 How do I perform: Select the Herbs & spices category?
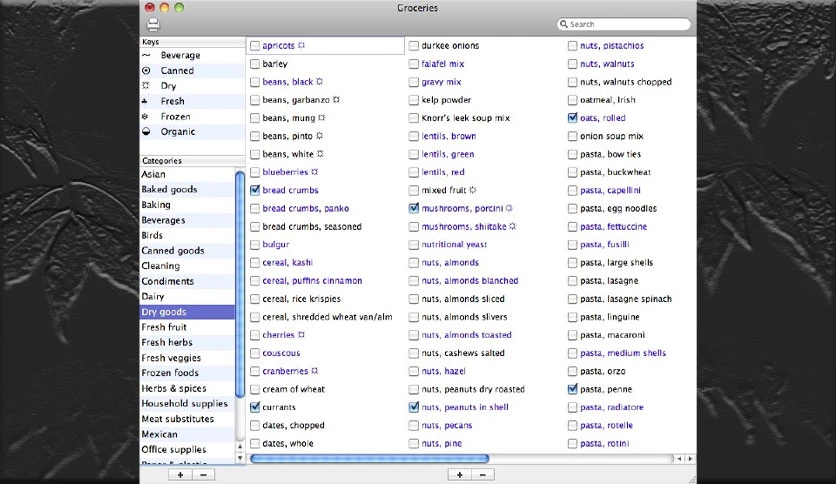click(187, 388)
